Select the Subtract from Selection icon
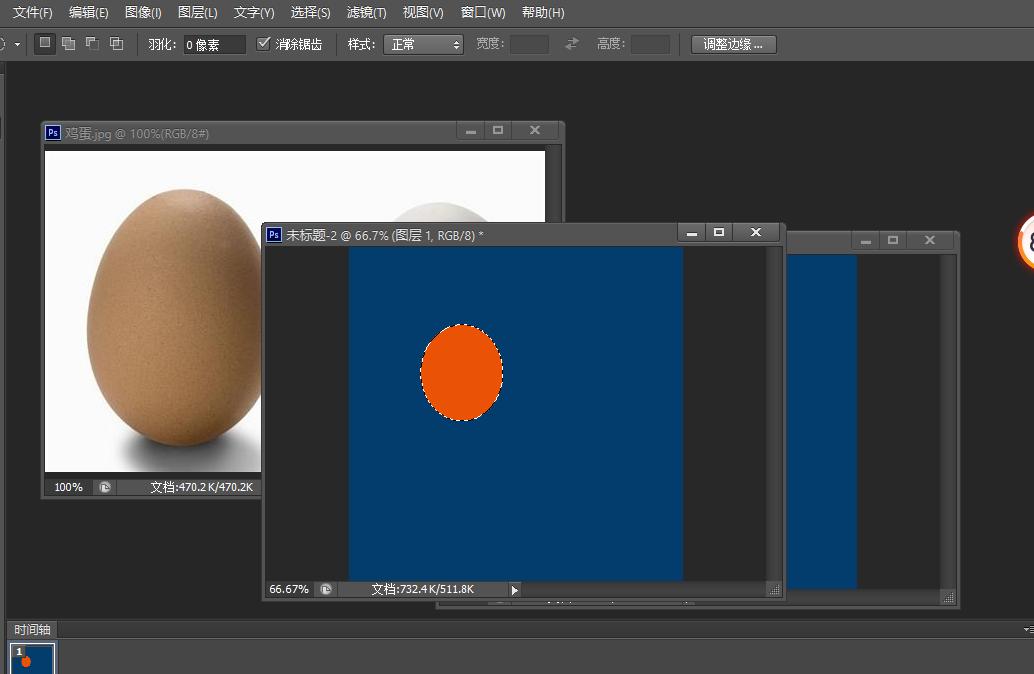Image resolution: width=1034 pixels, height=674 pixels. 91,44
